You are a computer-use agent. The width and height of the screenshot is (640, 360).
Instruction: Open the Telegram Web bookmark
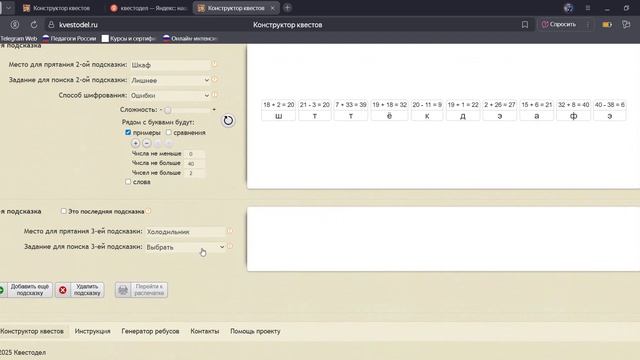(x=18, y=38)
